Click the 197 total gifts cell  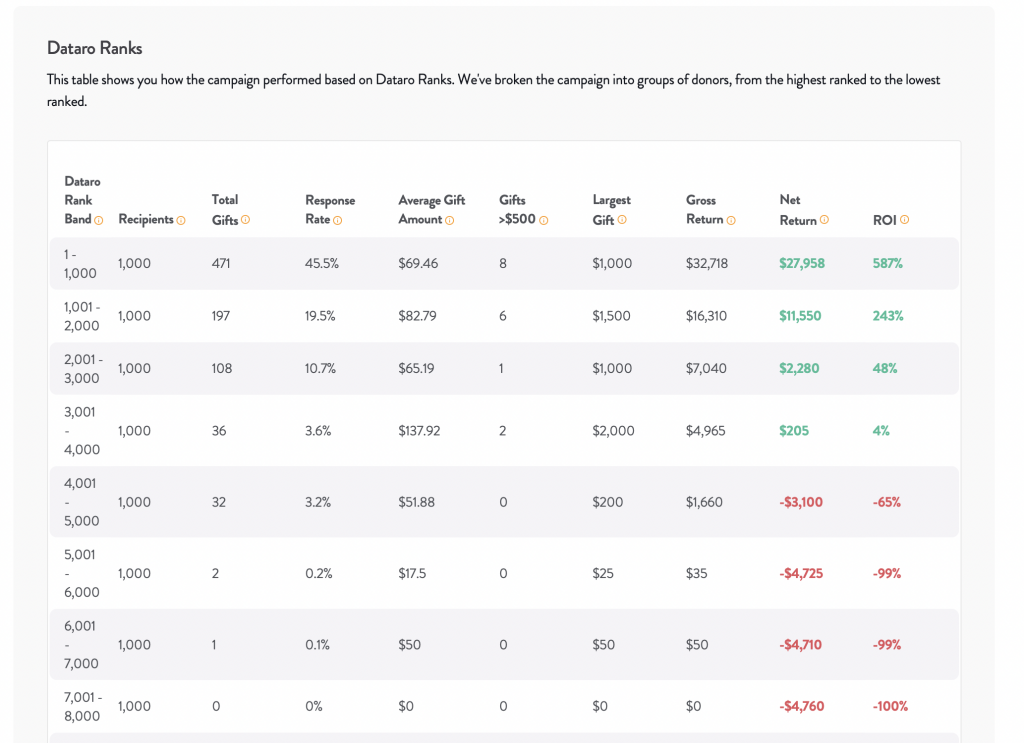click(221, 316)
